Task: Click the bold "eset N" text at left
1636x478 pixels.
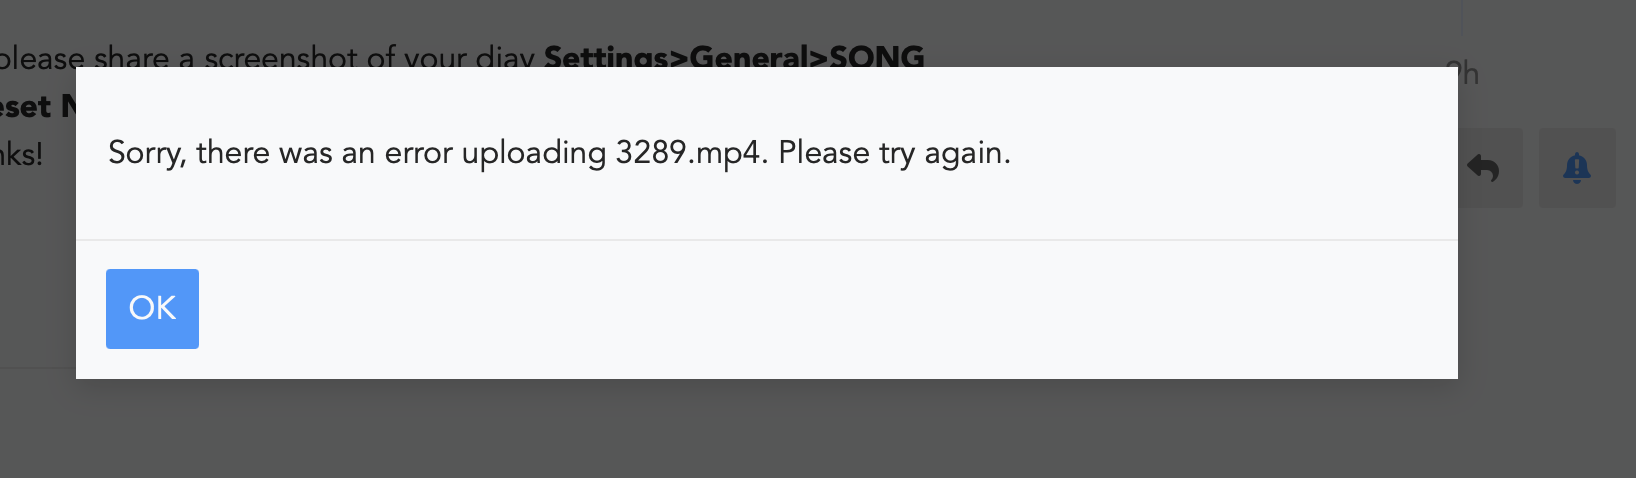Action: click(38, 106)
